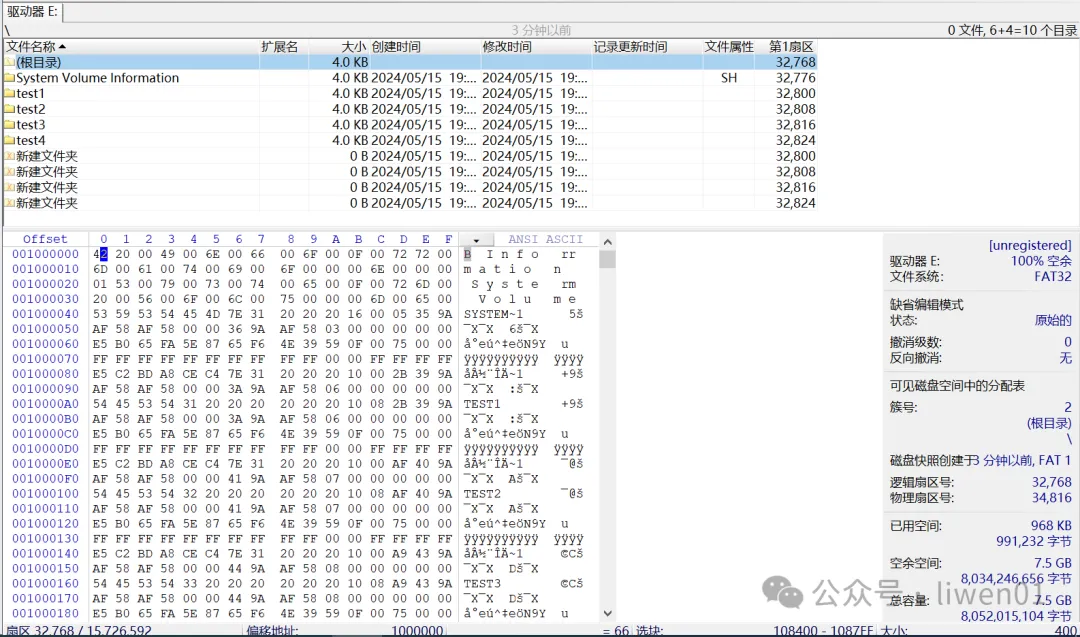
Task: Click the folder icon beside test1
Action: (x=10, y=94)
